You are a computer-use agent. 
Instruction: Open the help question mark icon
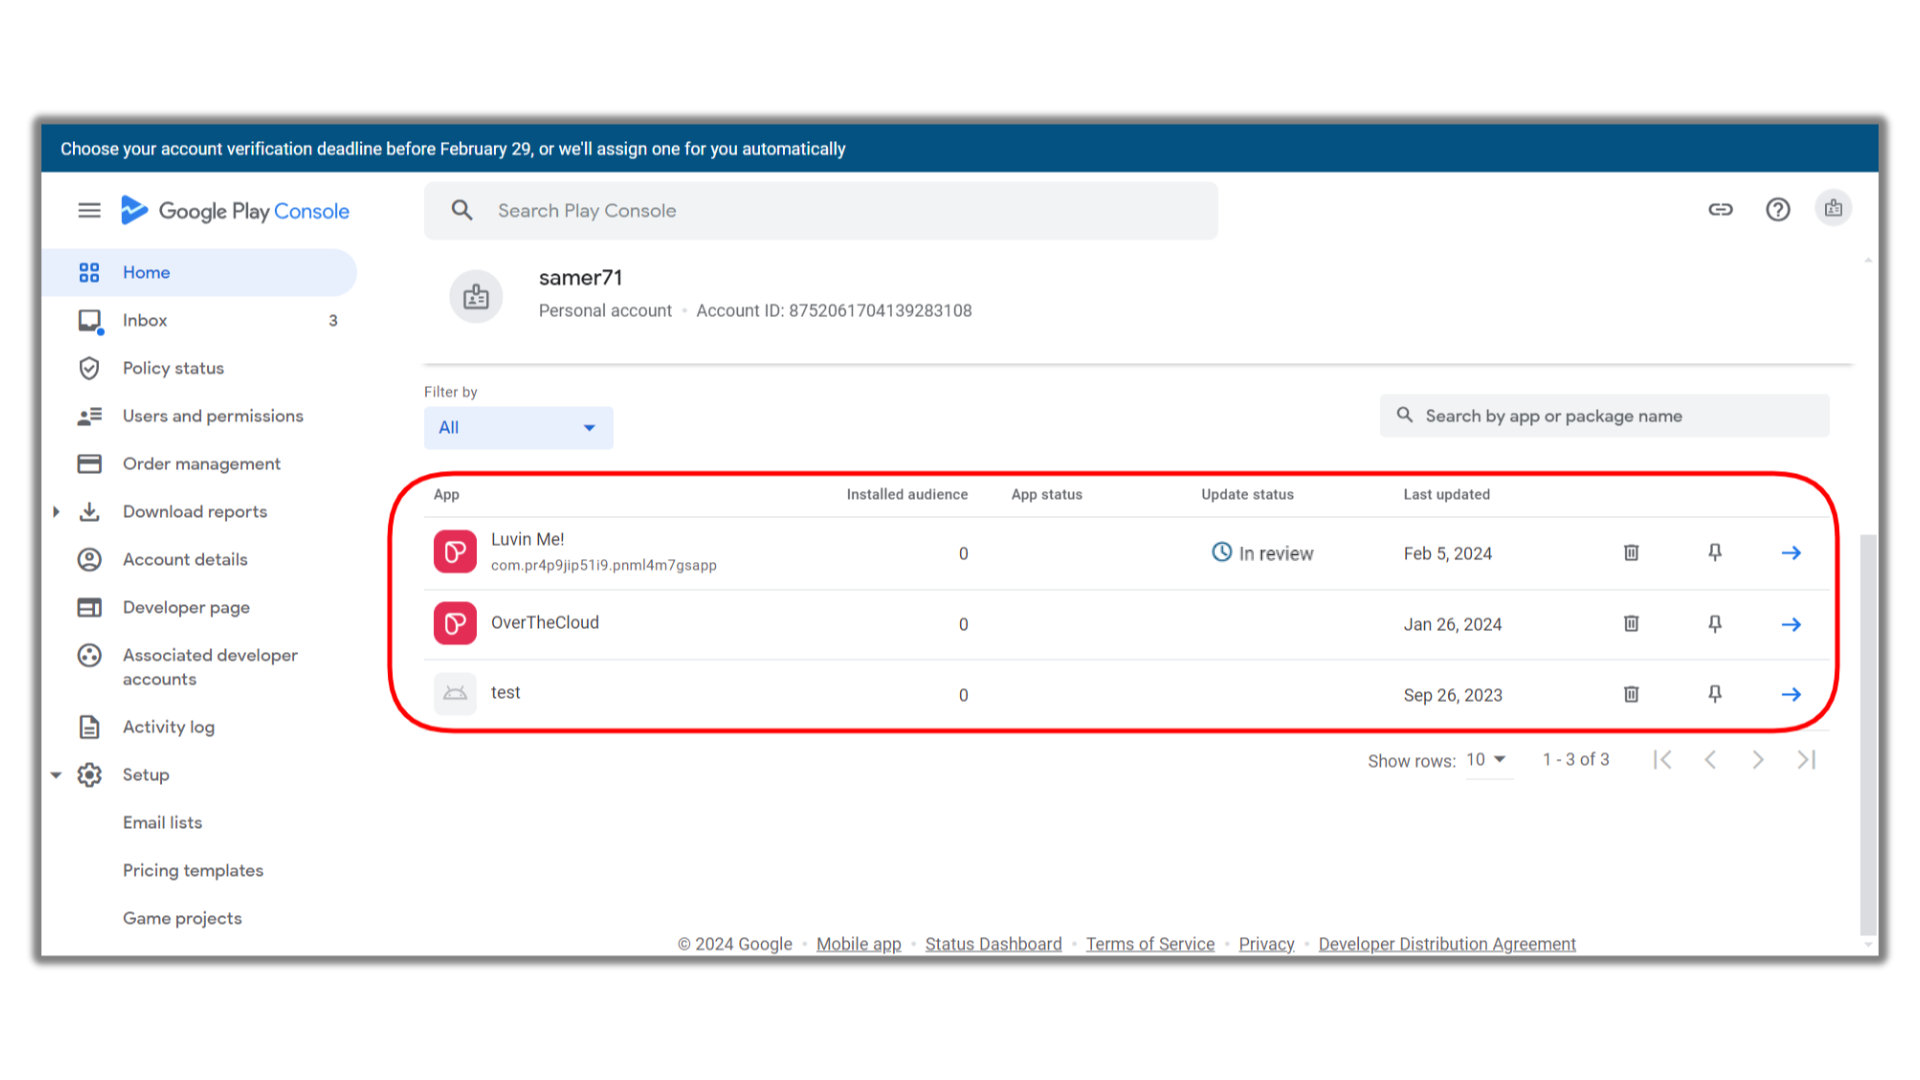[1777, 209]
